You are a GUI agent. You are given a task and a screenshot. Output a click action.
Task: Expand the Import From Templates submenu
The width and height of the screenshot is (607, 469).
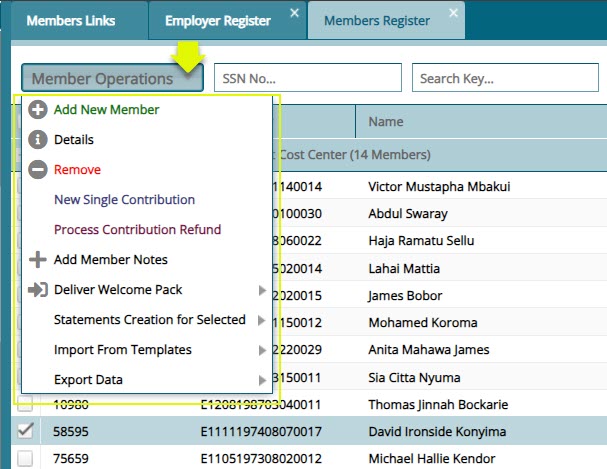tap(150, 350)
